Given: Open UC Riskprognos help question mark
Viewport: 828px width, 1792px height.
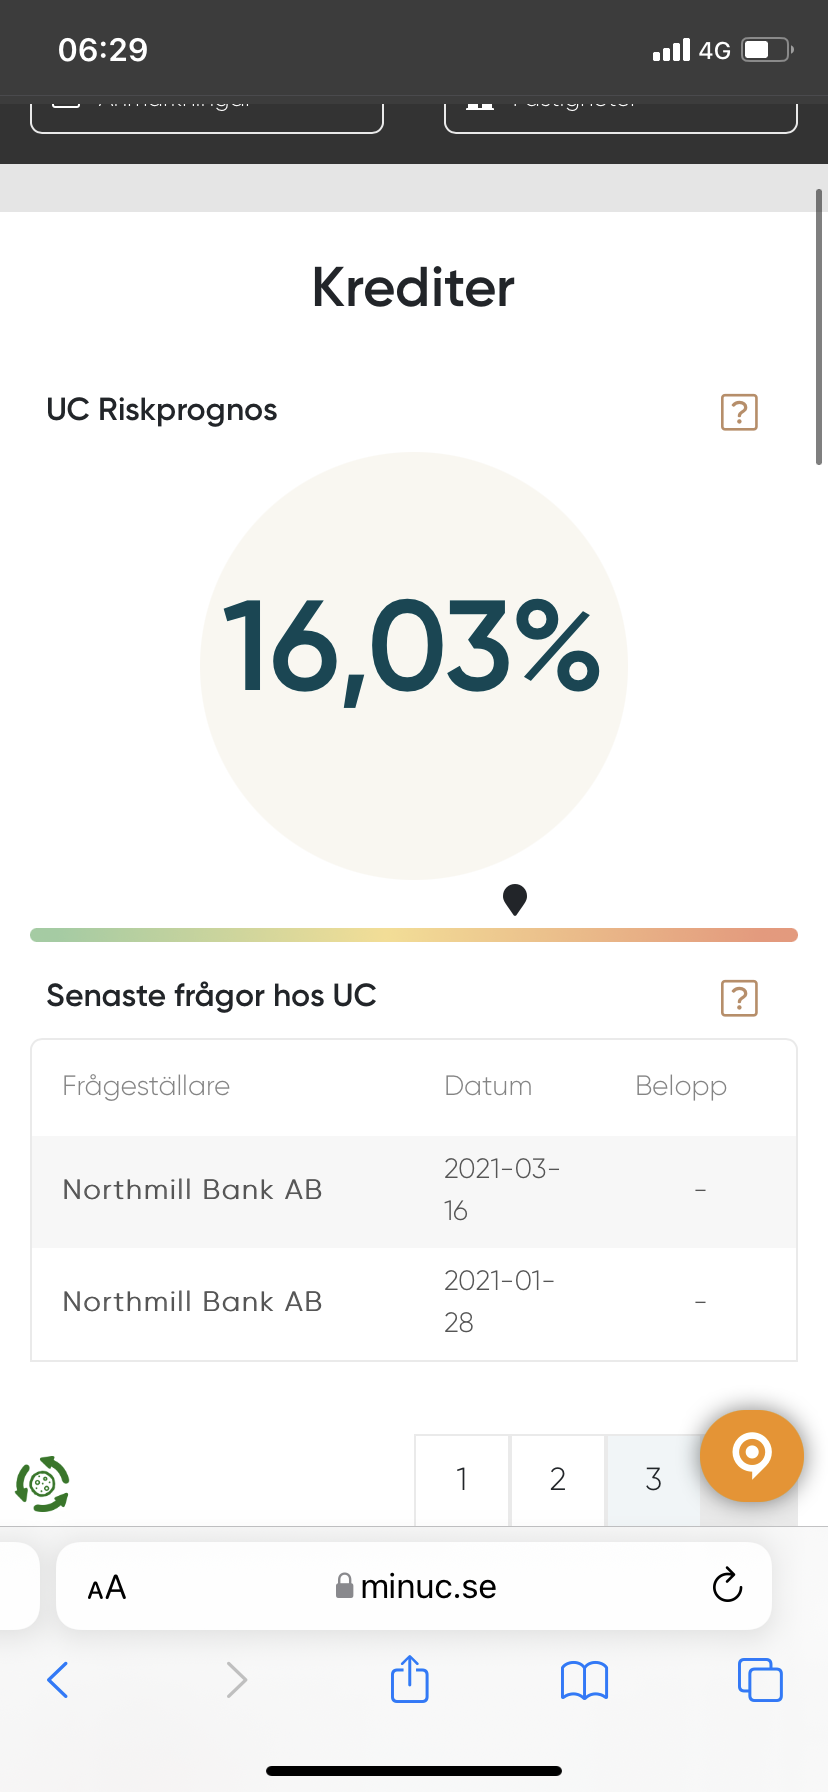Looking at the screenshot, I should point(739,412).
